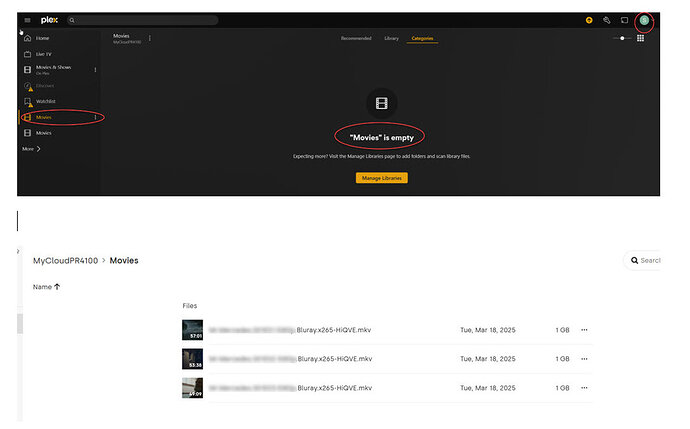Viewport: 690px width, 429px height.
Task: Select file name beside the 57:01 thumbnail
Action: pos(290,330)
